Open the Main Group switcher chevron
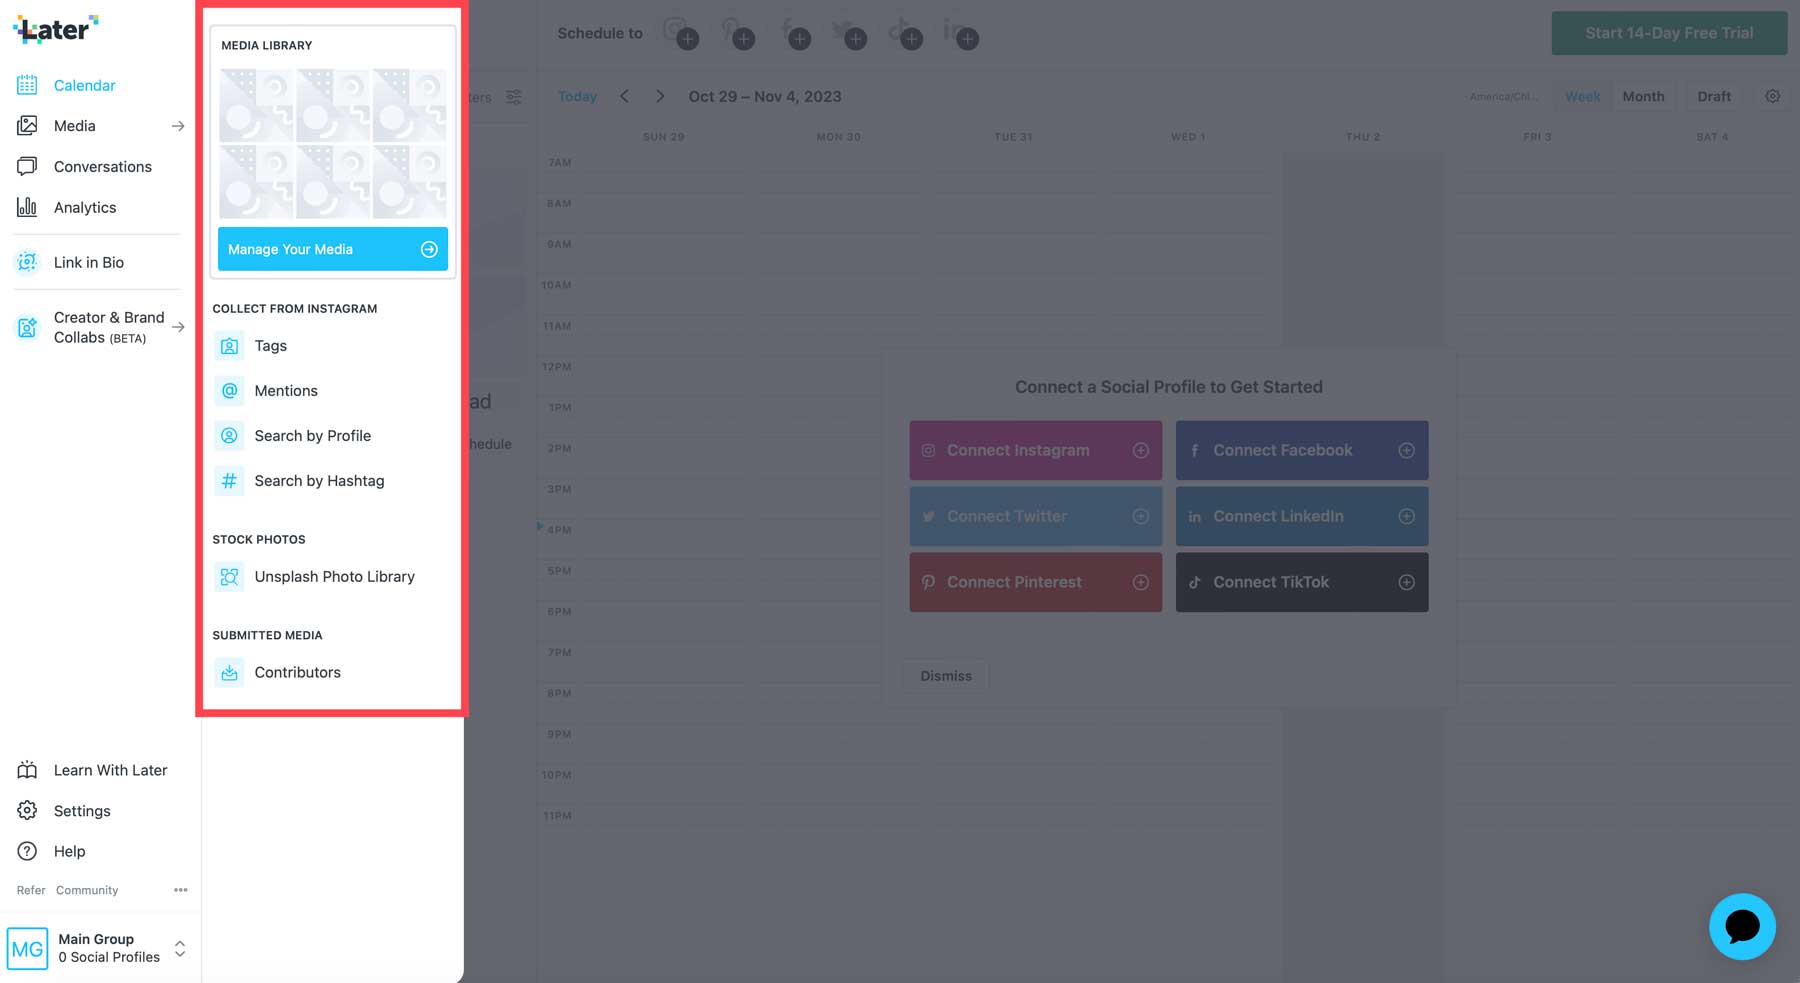Viewport: 1800px width, 983px height. [180, 948]
